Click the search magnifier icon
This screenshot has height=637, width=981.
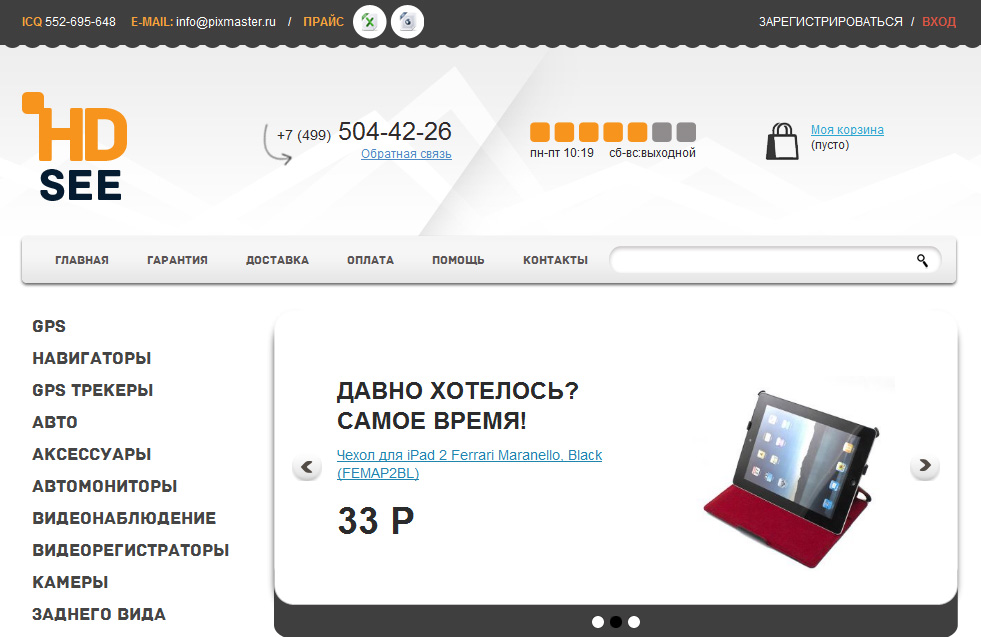click(922, 260)
